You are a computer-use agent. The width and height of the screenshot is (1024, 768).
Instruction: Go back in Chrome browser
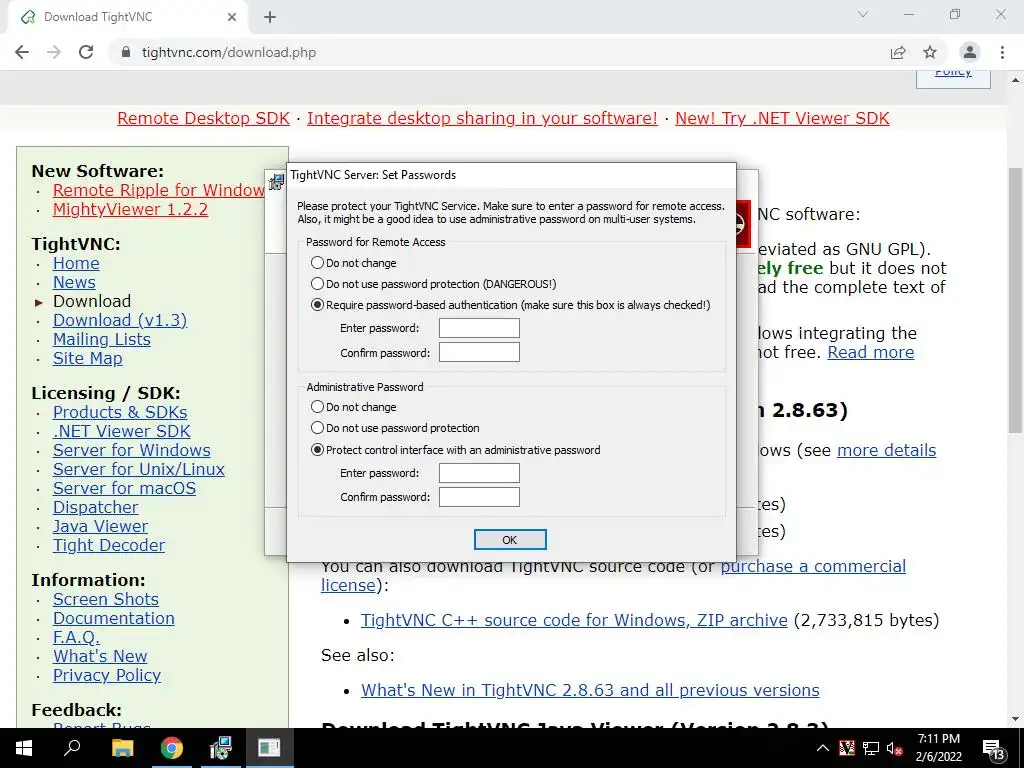pos(22,52)
